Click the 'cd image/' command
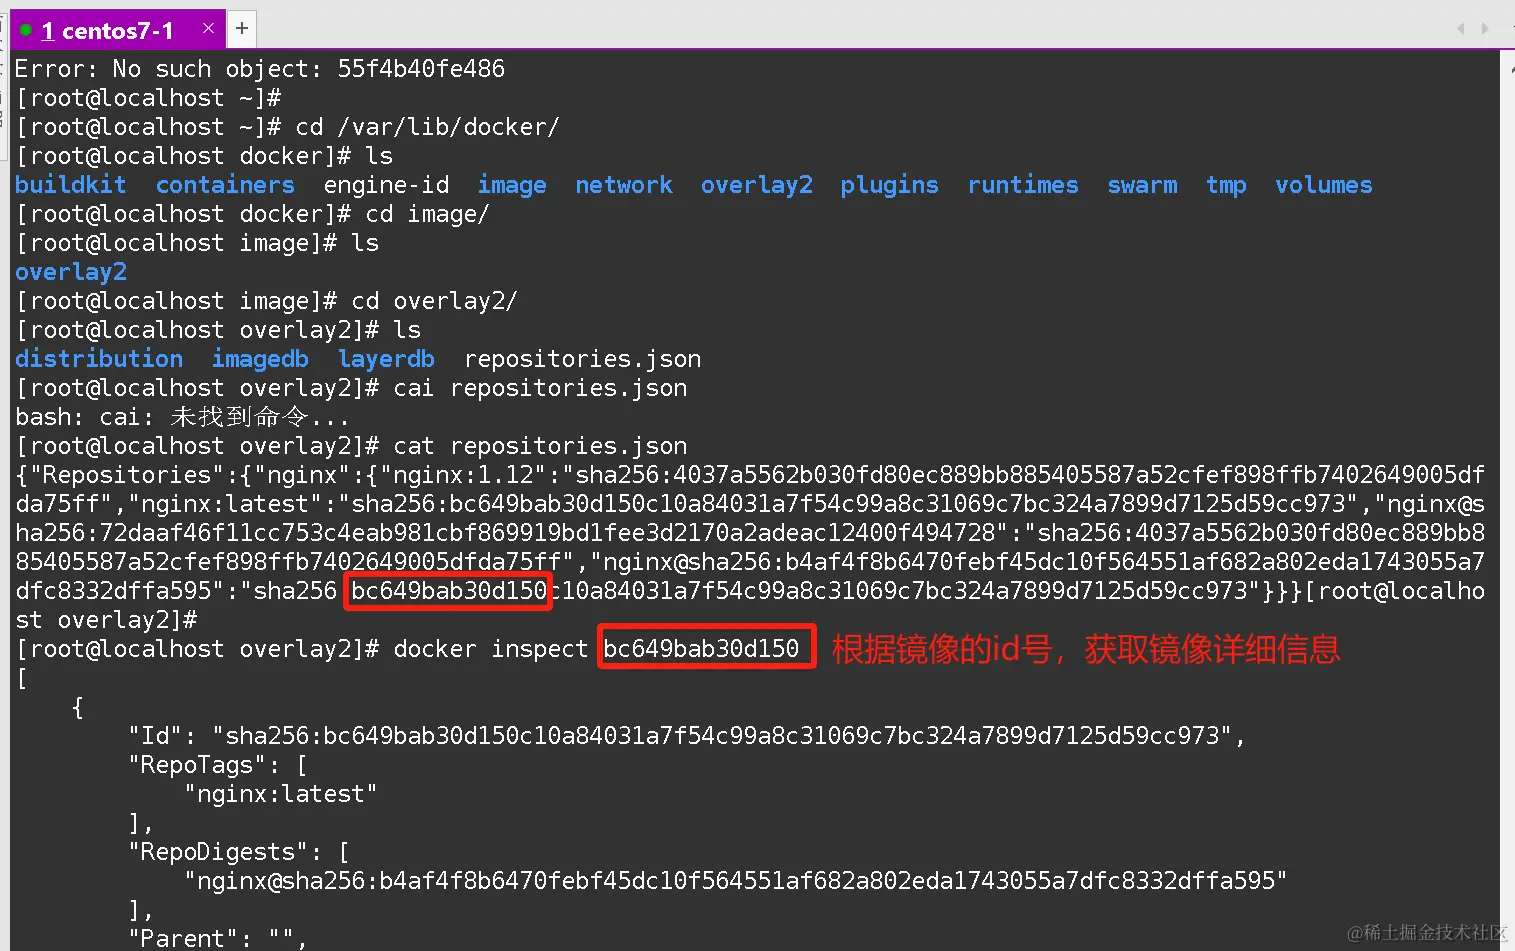 point(427,214)
